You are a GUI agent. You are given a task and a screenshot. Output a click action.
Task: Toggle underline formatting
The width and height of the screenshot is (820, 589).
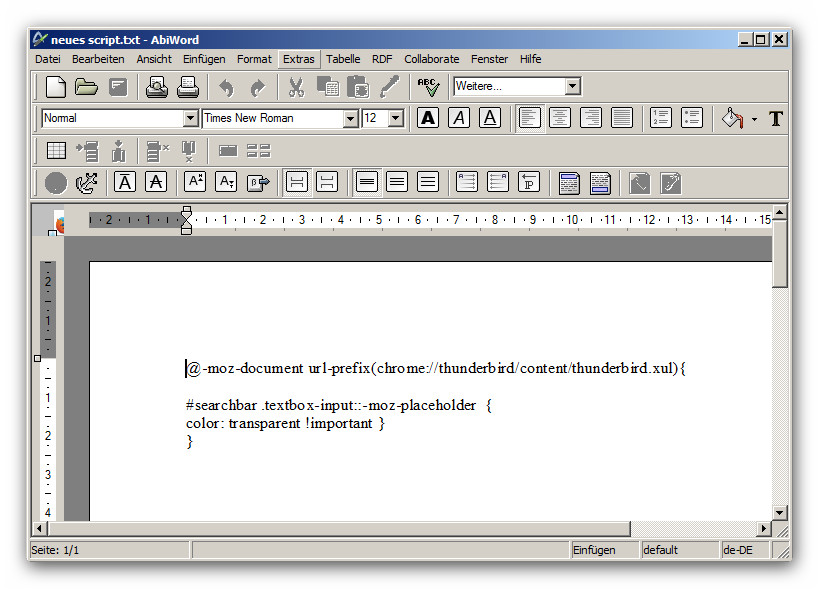coord(490,118)
